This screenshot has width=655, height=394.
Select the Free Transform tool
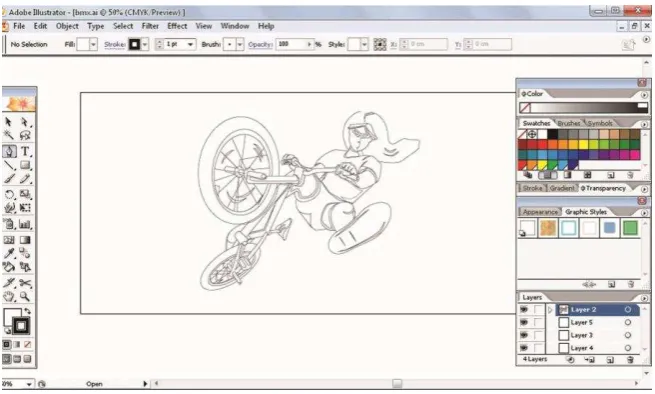25,208
